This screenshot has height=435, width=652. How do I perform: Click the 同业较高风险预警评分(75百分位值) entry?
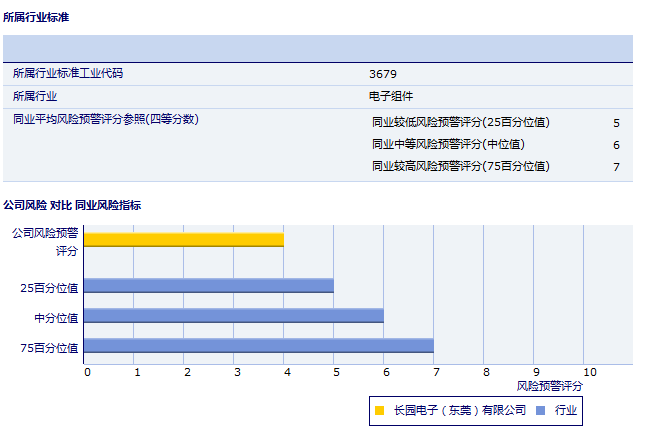(460, 167)
